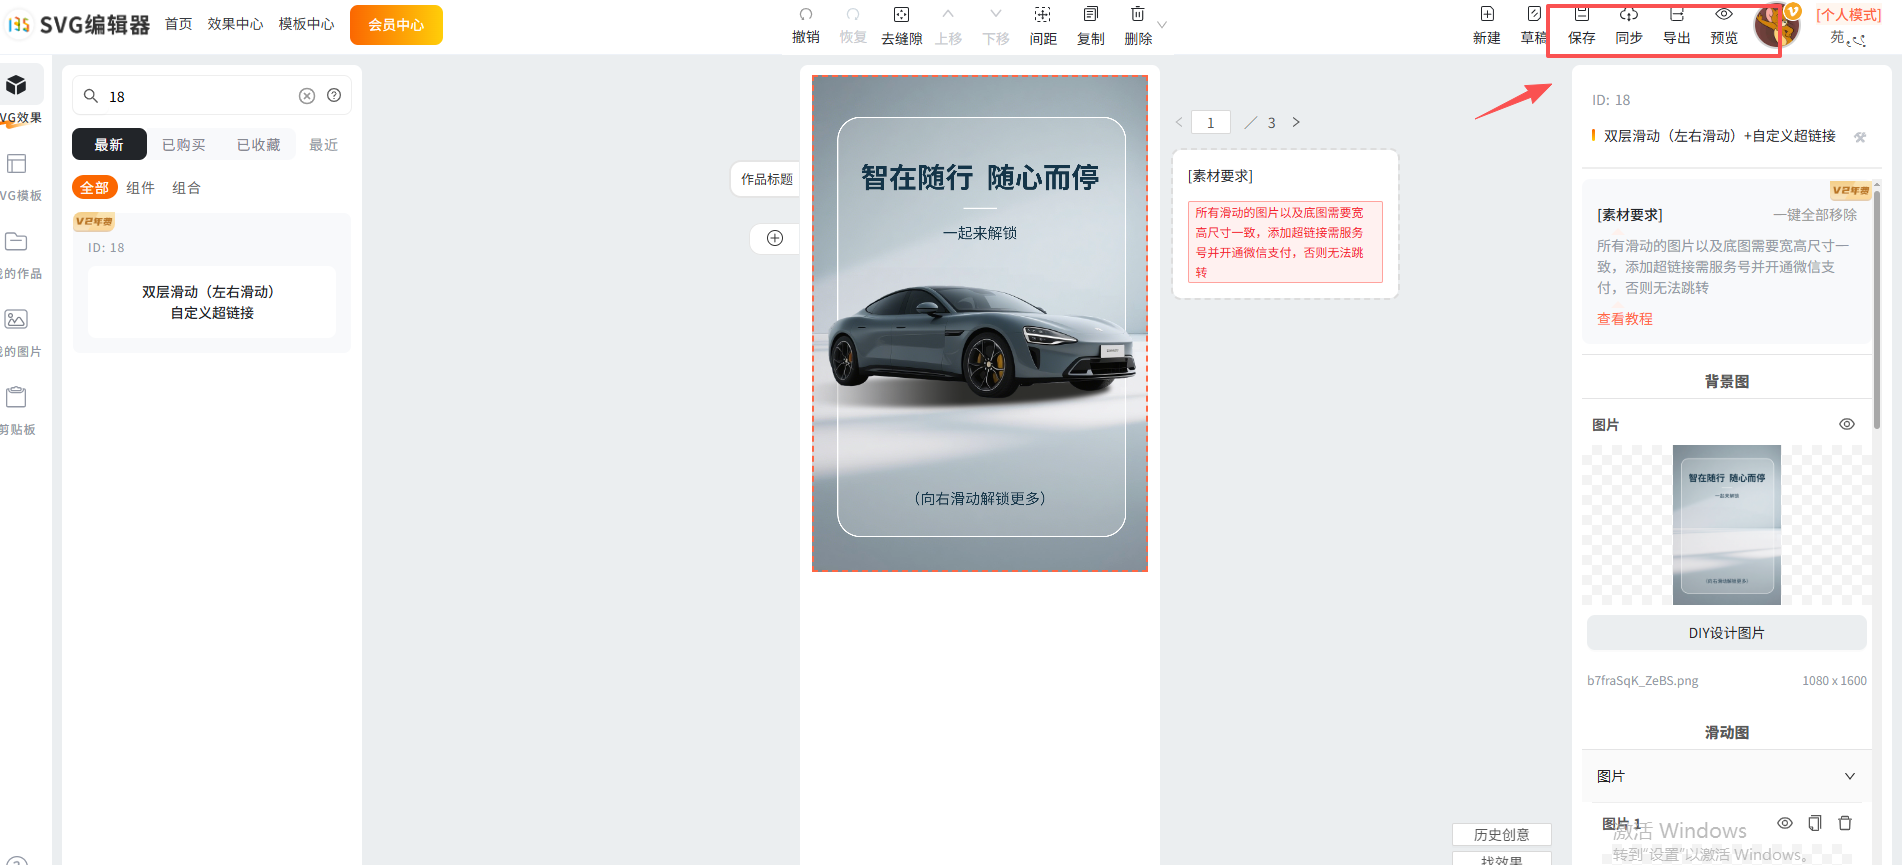The height and width of the screenshot is (865, 1902).
Task: Click the 间距 spacing icon
Action: 1042,15
